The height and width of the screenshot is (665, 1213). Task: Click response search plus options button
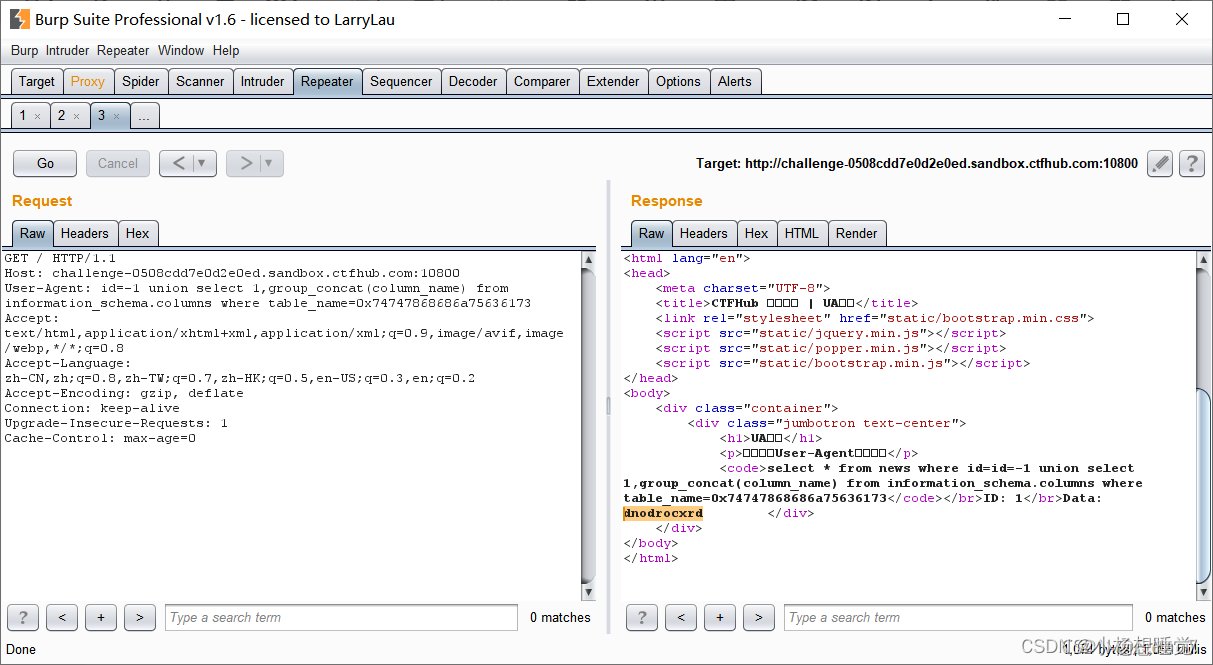720,617
